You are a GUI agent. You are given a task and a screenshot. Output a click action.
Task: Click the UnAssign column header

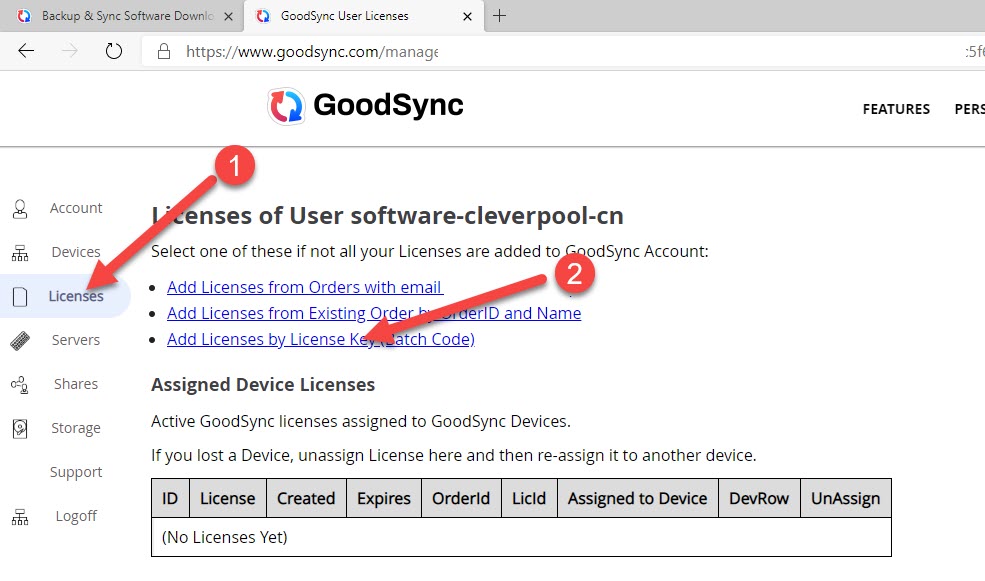846,498
